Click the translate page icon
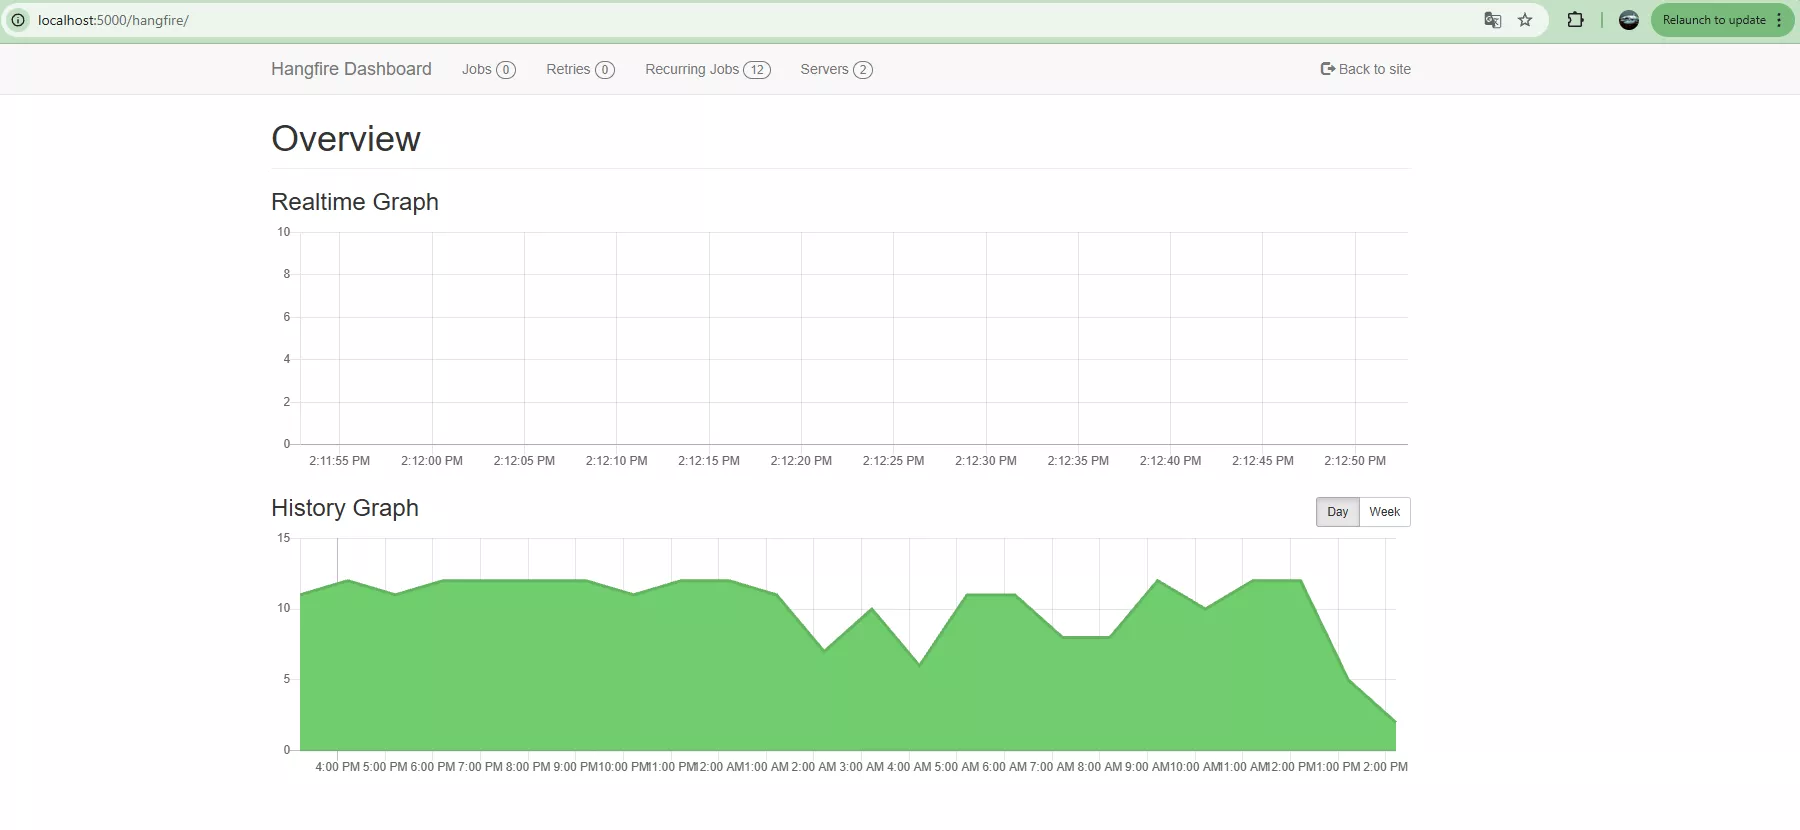 pyautogui.click(x=1492, y=20)
